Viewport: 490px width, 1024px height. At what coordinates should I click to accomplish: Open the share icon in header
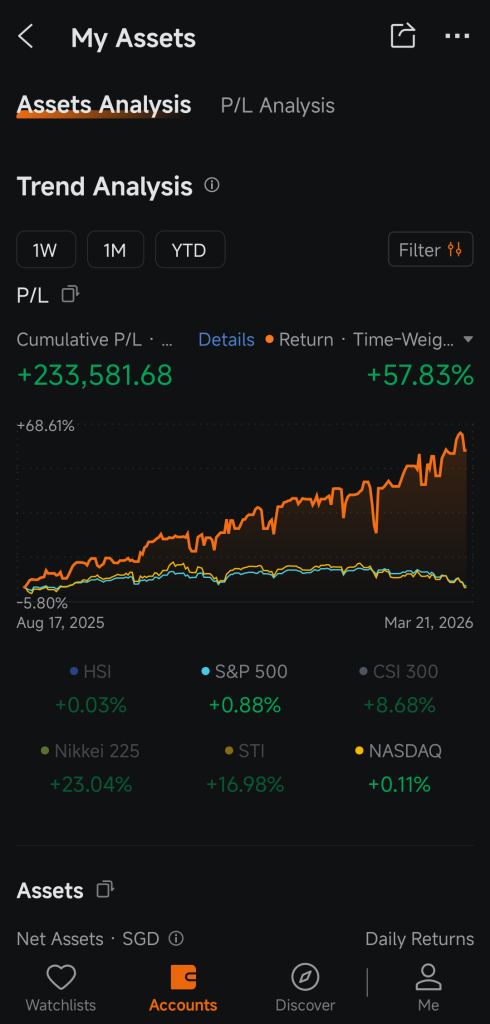click(x=403, y=36)
